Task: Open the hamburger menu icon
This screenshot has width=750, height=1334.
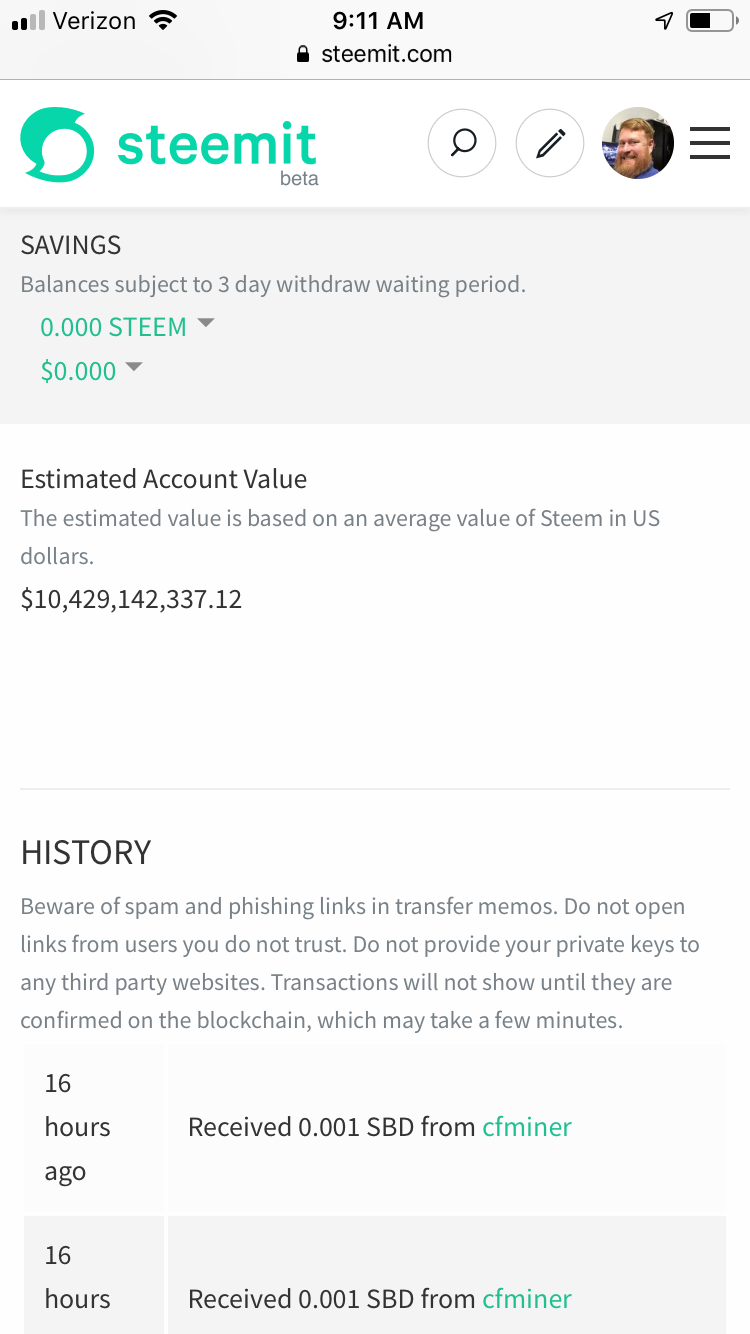Action: tap(710, 144)
